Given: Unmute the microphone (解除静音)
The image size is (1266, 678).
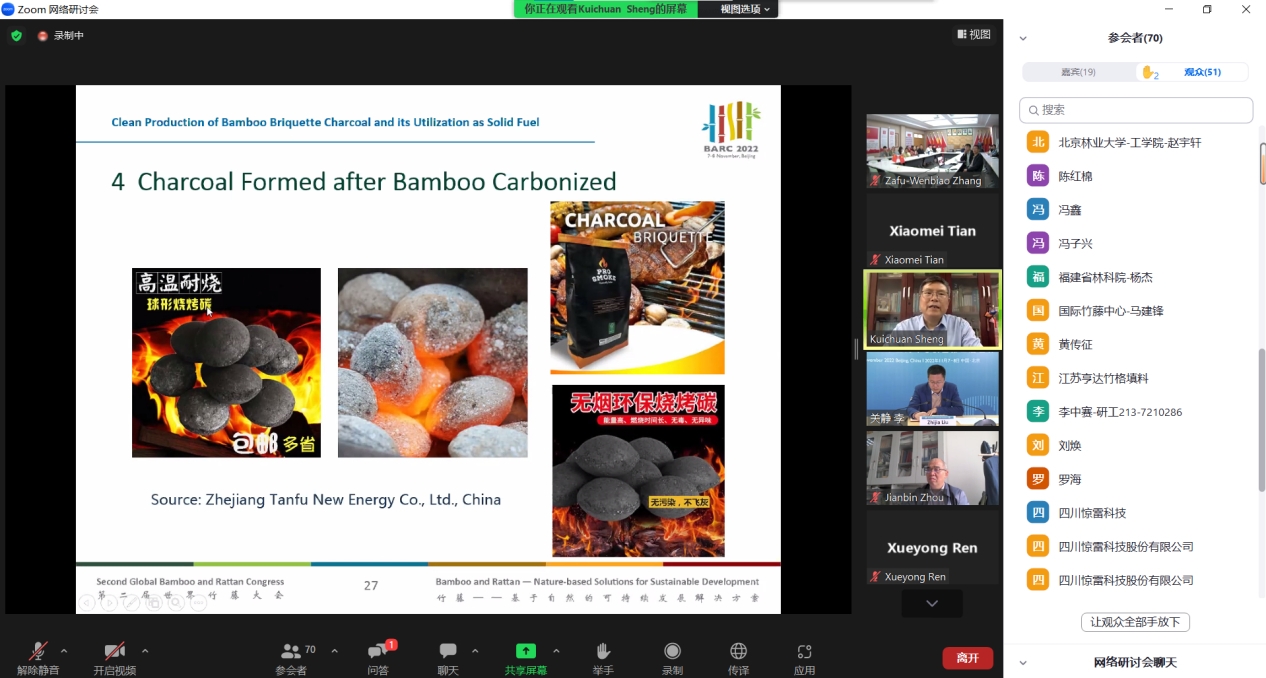Looking at the screenshot, I should point(37,652).
